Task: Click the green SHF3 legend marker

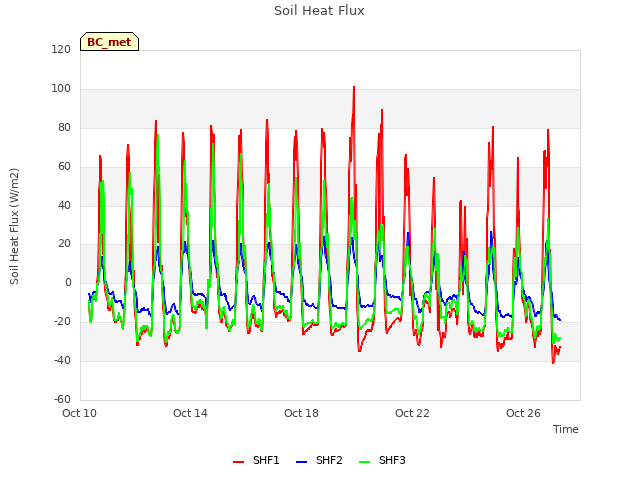Action: click(364, 462)
